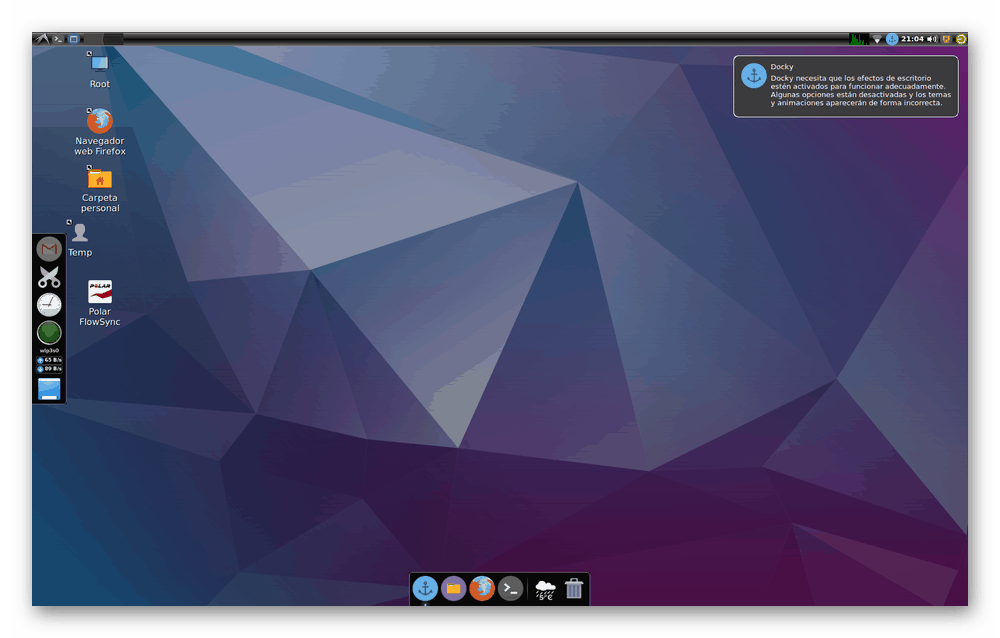Launch Navegador web Firefox from desktop
1000x638 pixels.
[99, 132]
